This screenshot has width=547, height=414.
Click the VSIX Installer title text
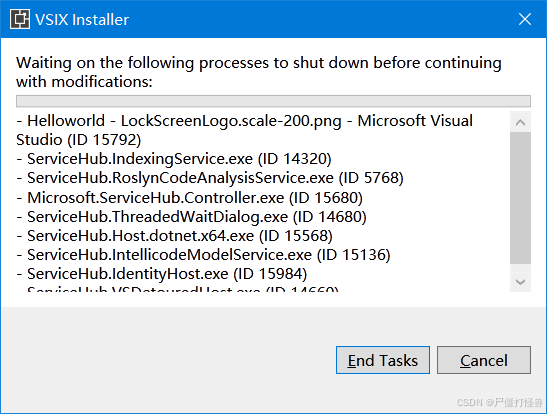coord(82,20)
